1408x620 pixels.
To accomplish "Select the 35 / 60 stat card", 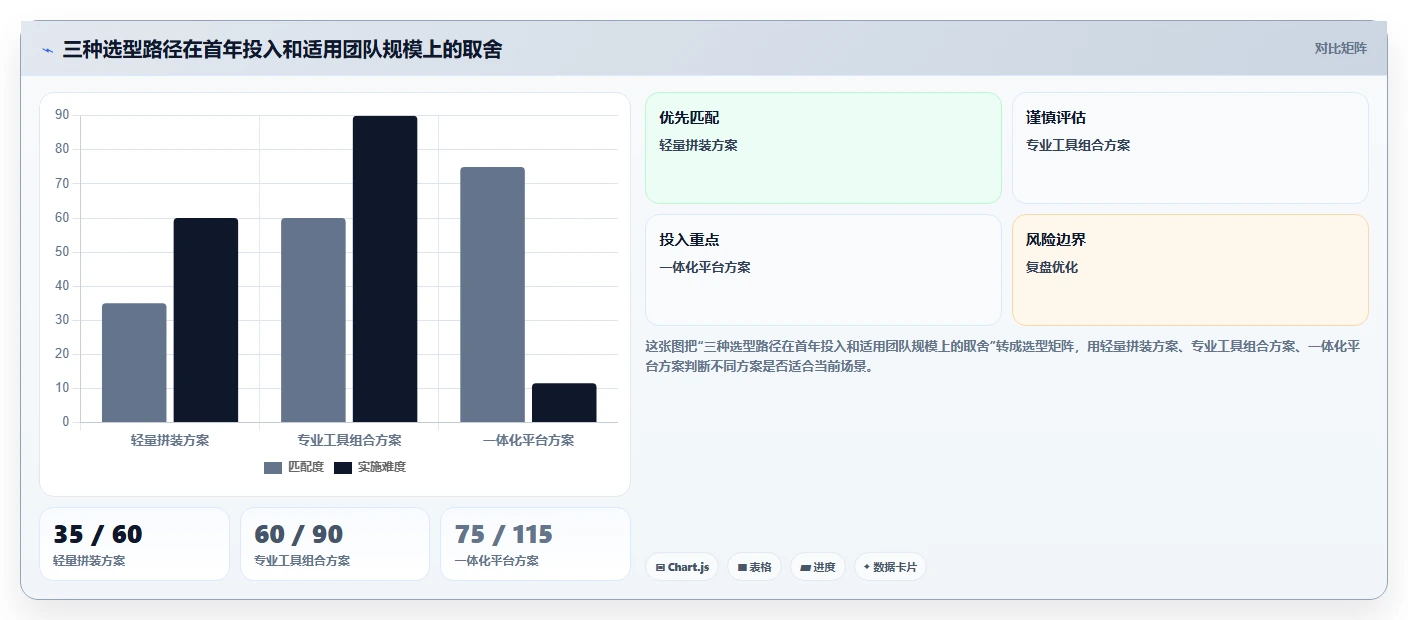I will coord(134,544).
